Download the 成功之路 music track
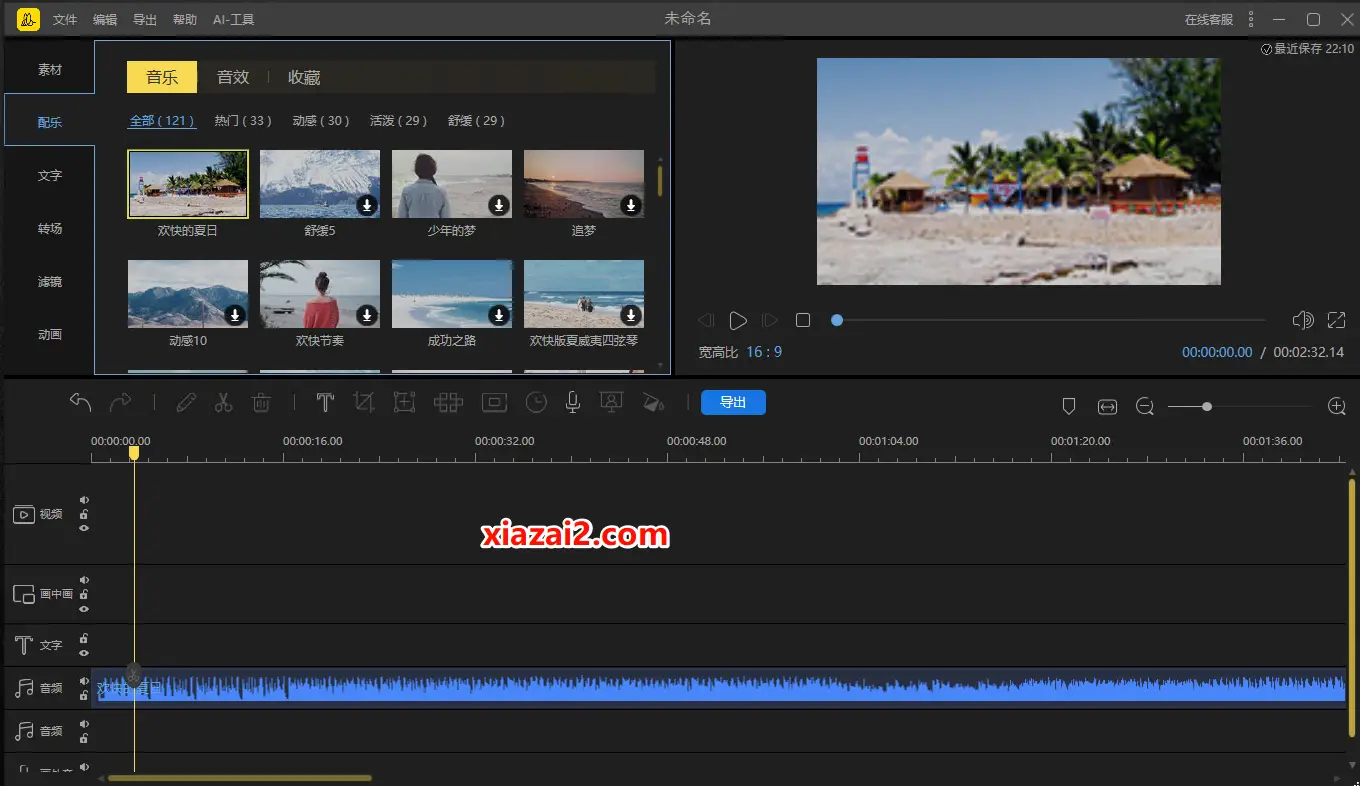Screen dimensions: 1360x786 [x=499, y=315]
